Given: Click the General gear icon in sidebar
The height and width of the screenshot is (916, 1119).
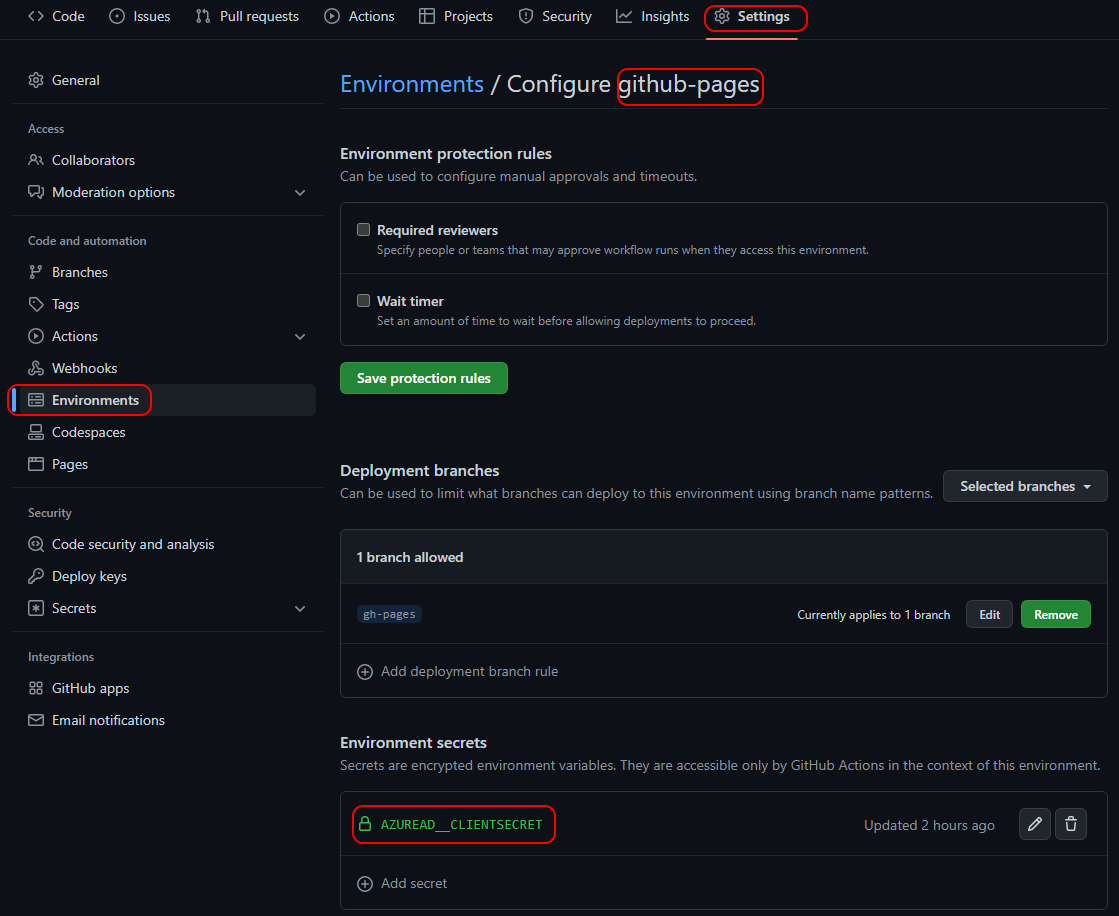Looking at the screenshot, I should 36,80.
